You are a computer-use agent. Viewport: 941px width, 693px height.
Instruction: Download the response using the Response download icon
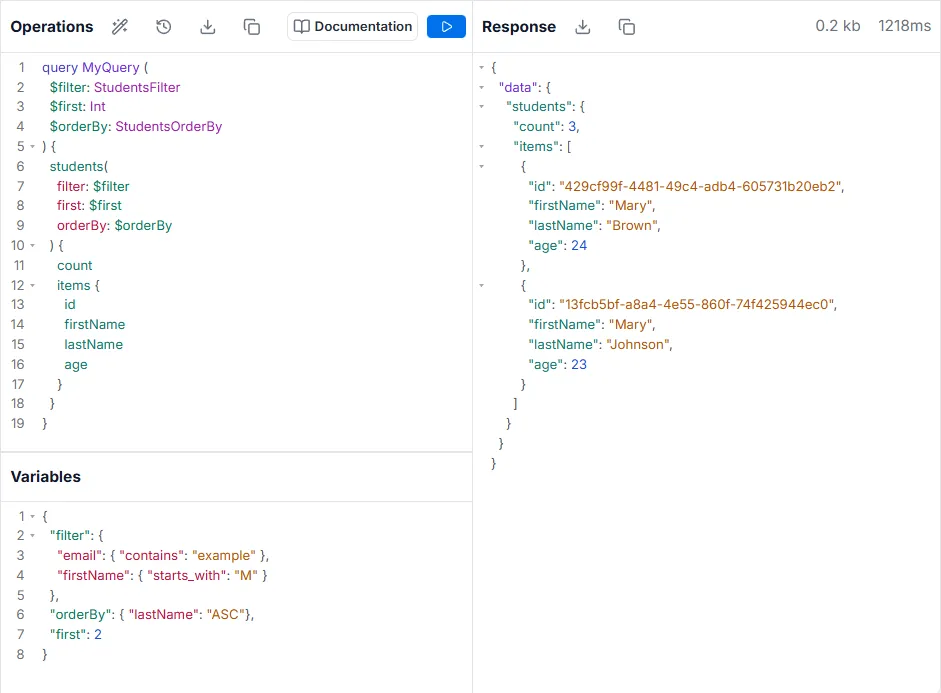click(583, 27)
